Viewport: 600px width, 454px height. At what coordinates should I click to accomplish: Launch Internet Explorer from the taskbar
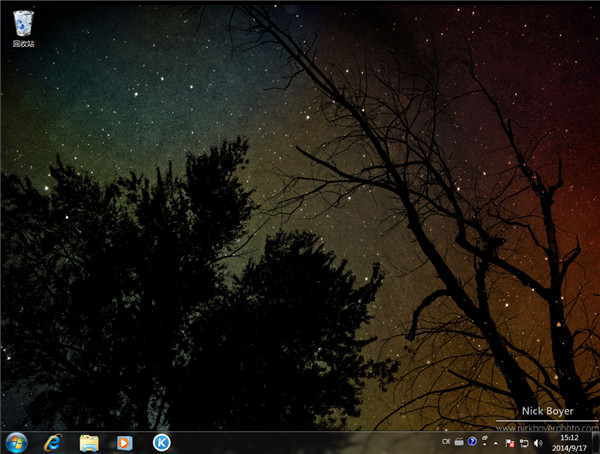52,442
